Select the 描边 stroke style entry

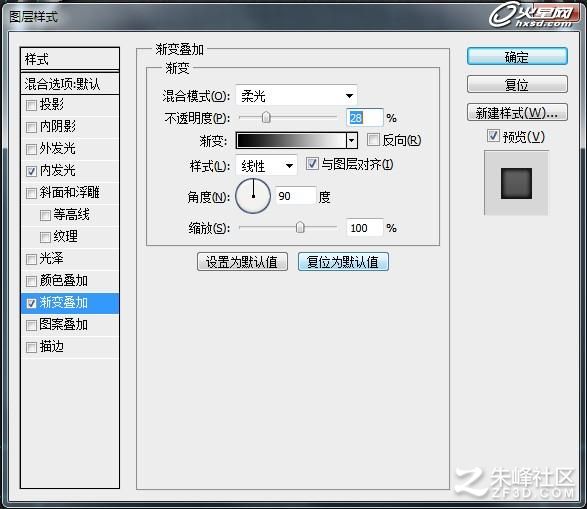point(70,347)
